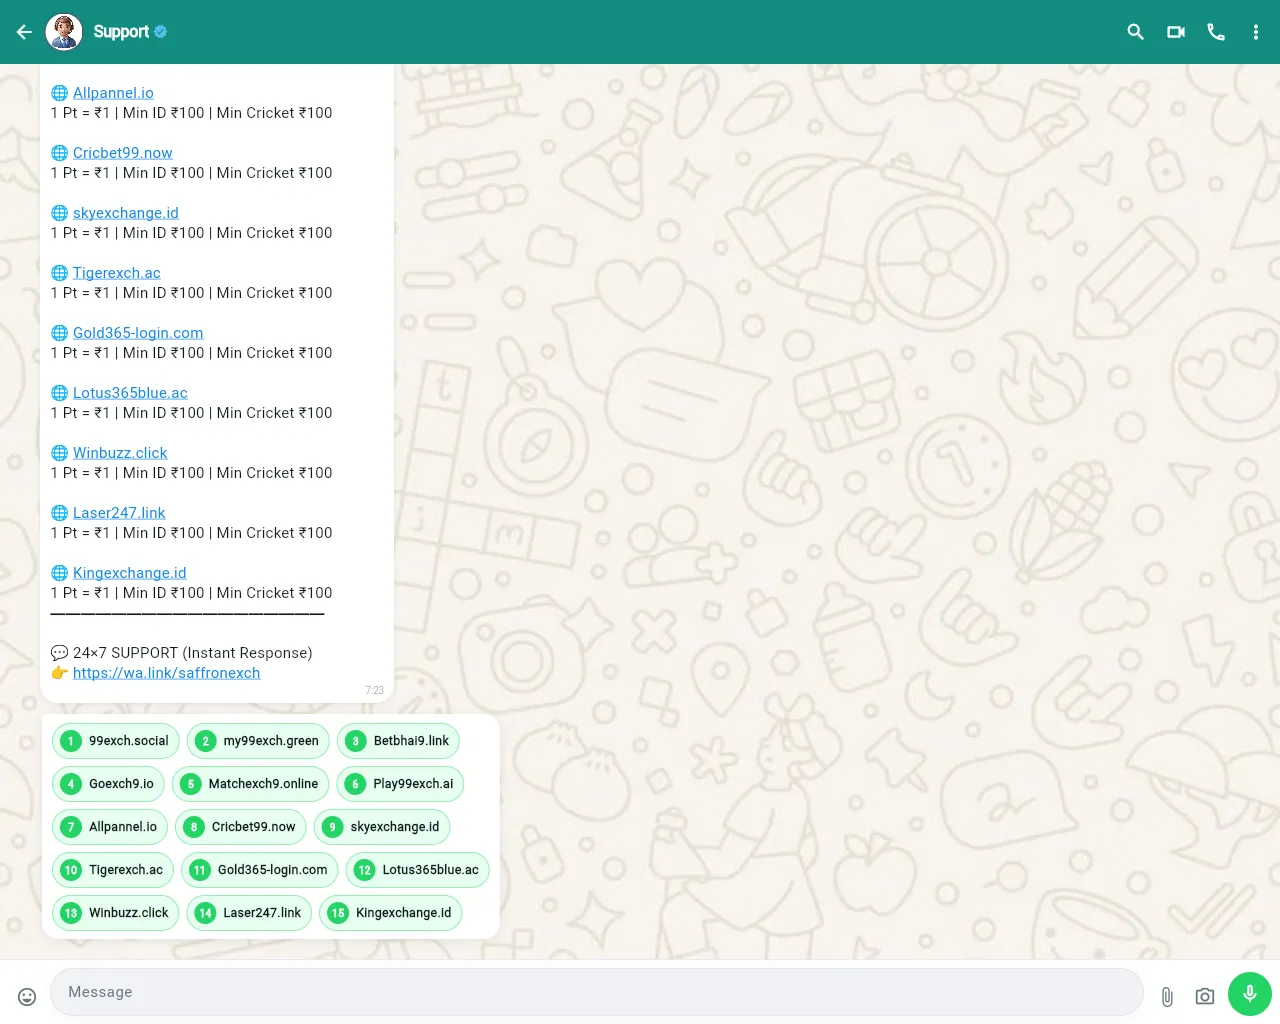Click the verified badge beside Support

[x=161, y=32]
